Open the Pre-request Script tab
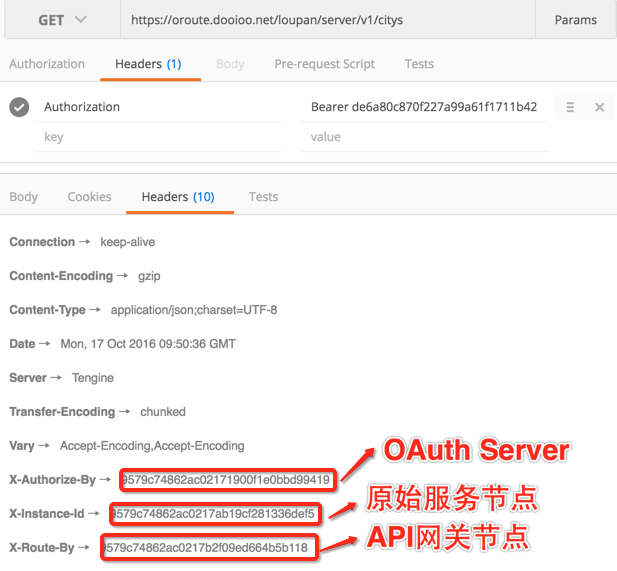This screenshot has width=617, height=571. pos(324,64)
